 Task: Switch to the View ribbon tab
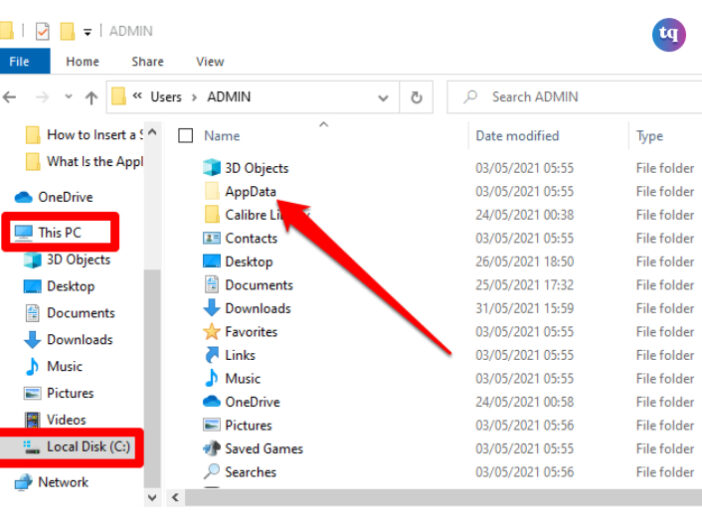[210, 61]
